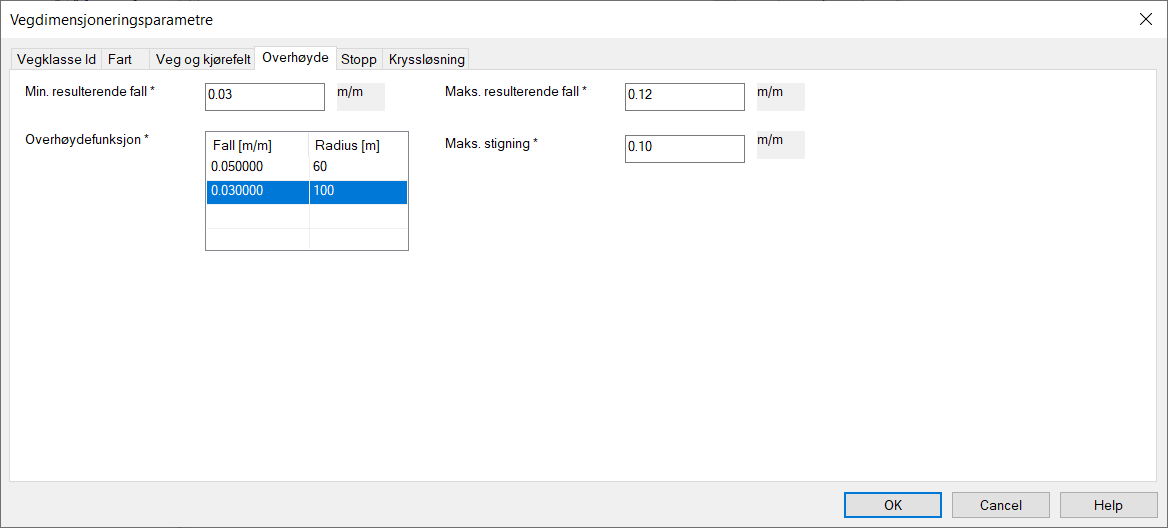1168x528 pixels.
Task: Cancel the dialog
Action: pyautogui.click(x=1000, y=505)
